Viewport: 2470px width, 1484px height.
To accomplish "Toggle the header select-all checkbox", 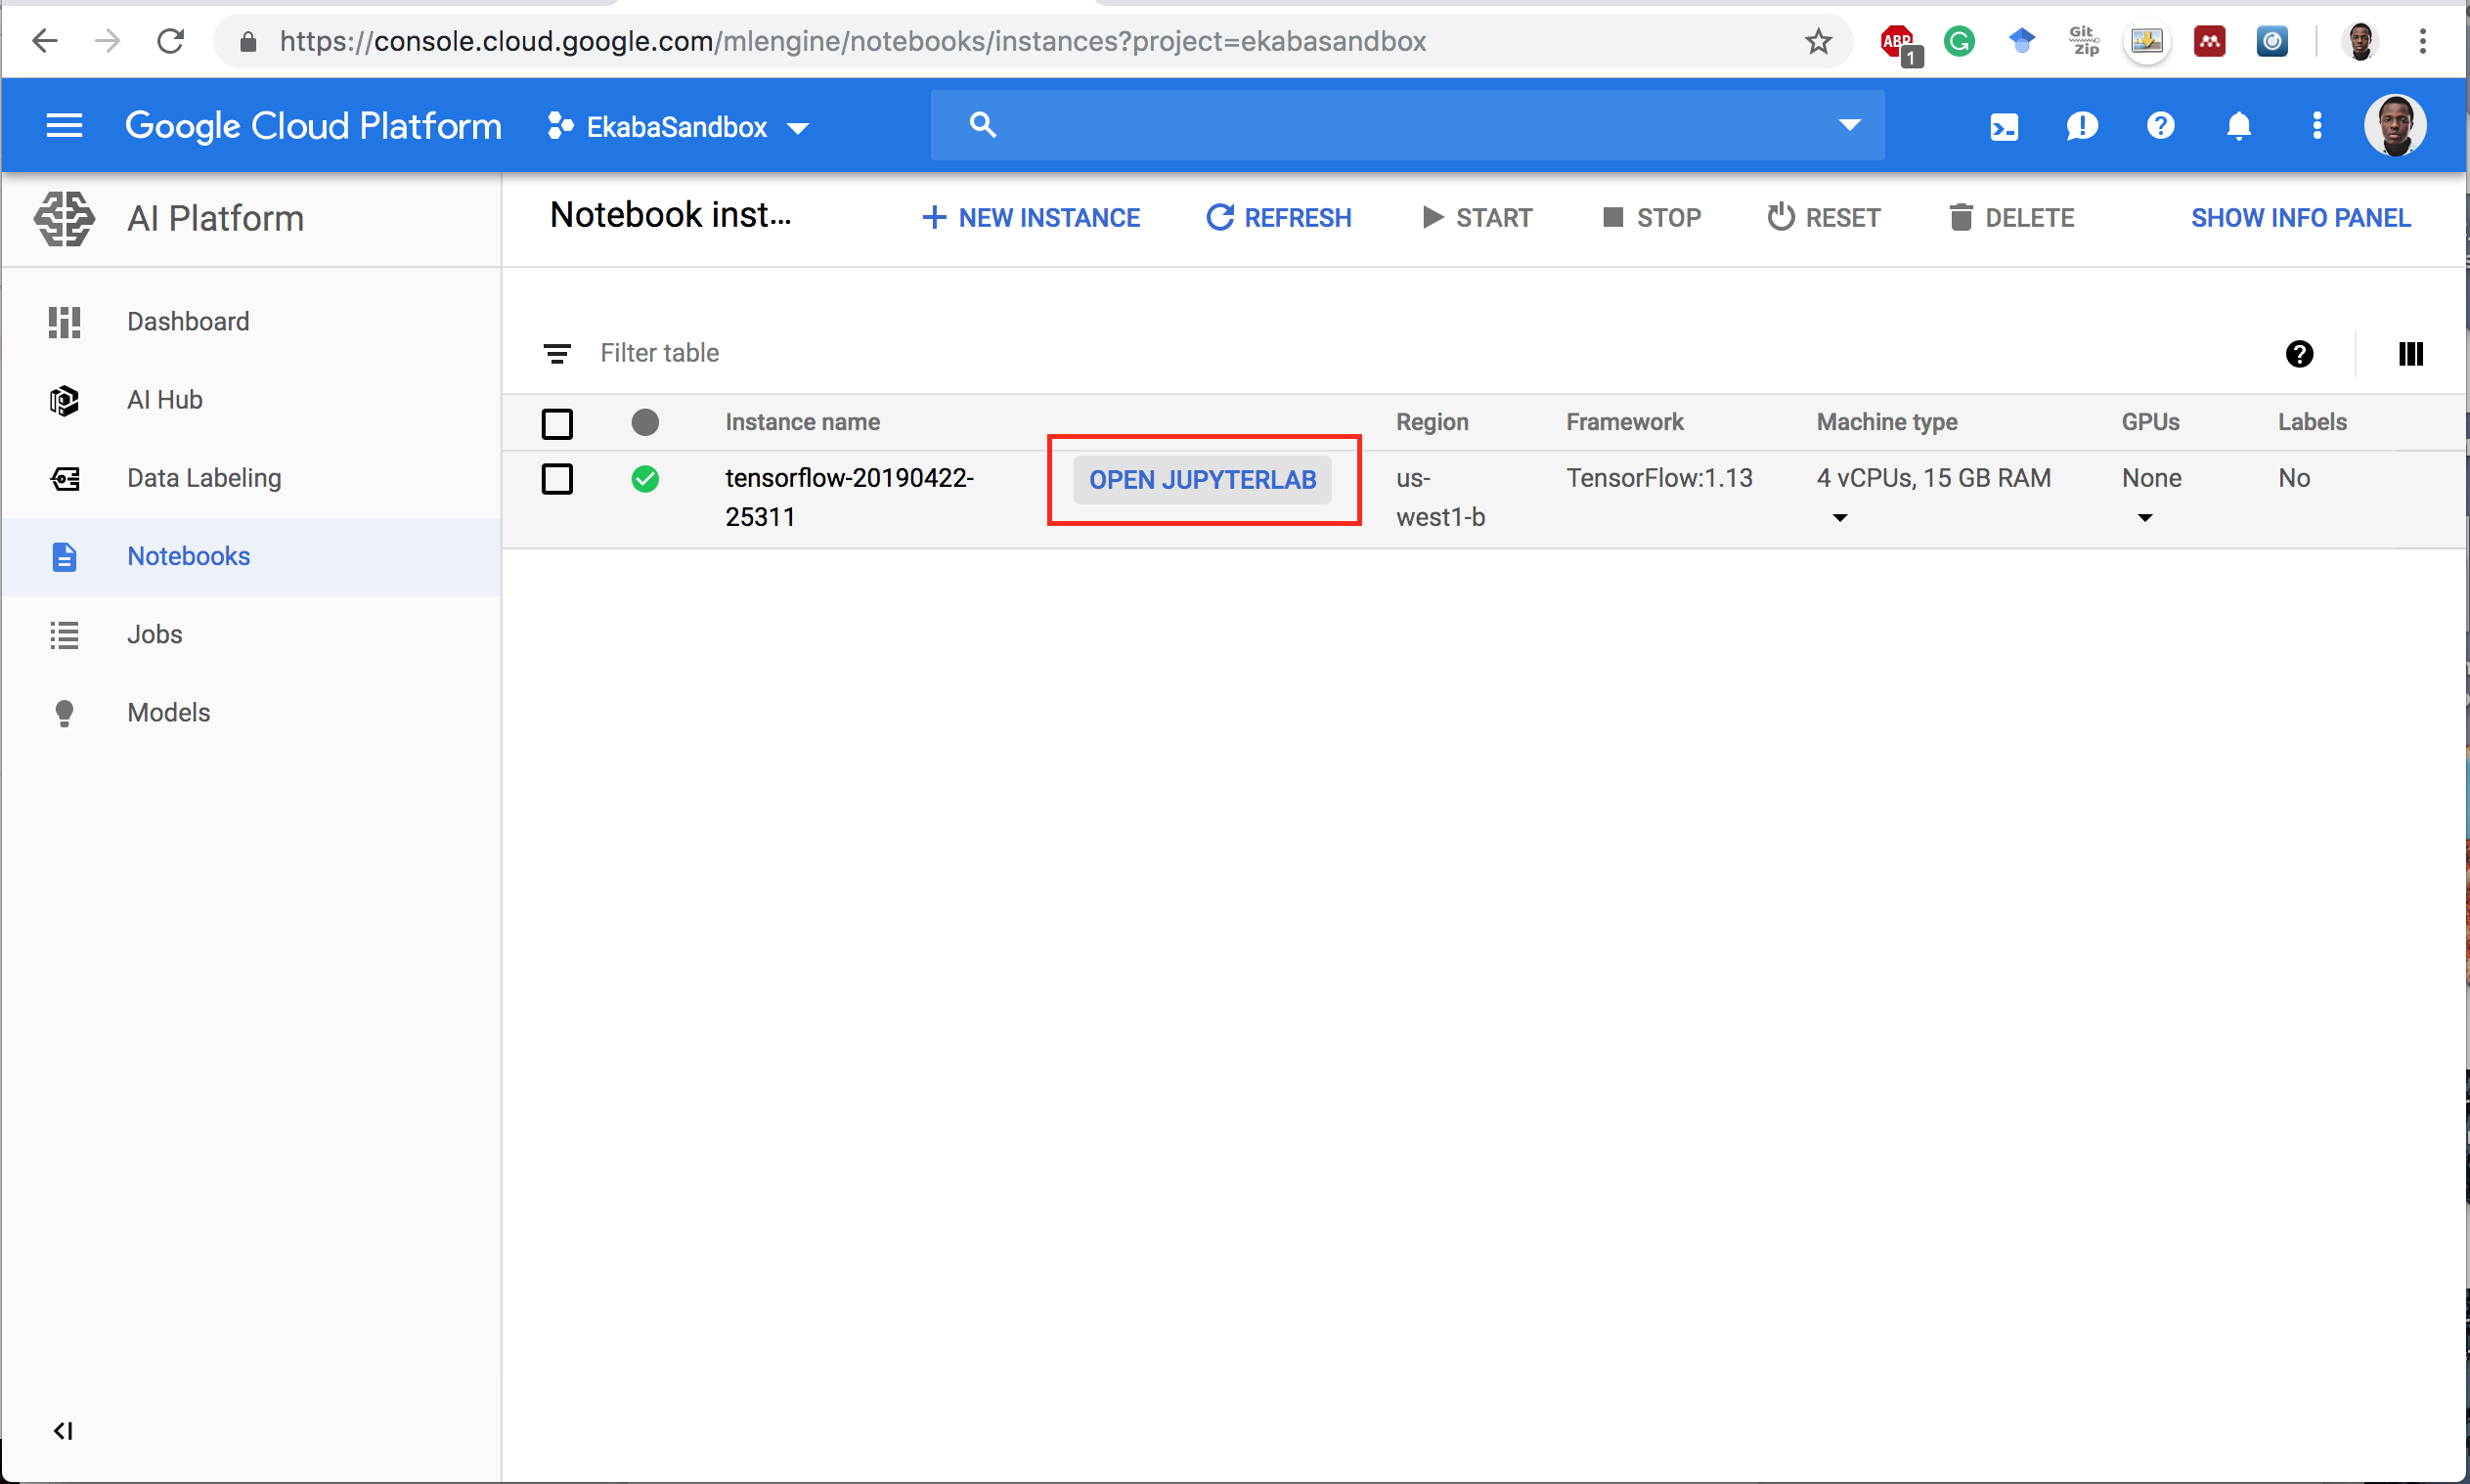I will click(557, 421).
